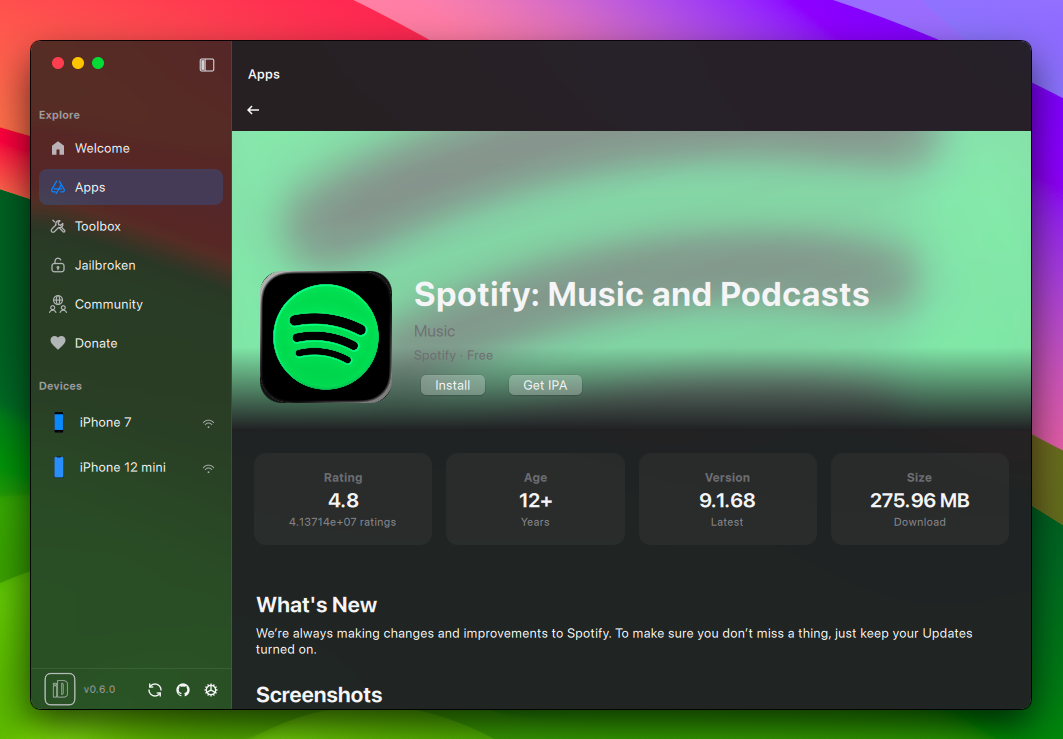The image size is (1063, 739).
Task: Click the v0.6.0 version label
Action: click(x=100, y=690)
